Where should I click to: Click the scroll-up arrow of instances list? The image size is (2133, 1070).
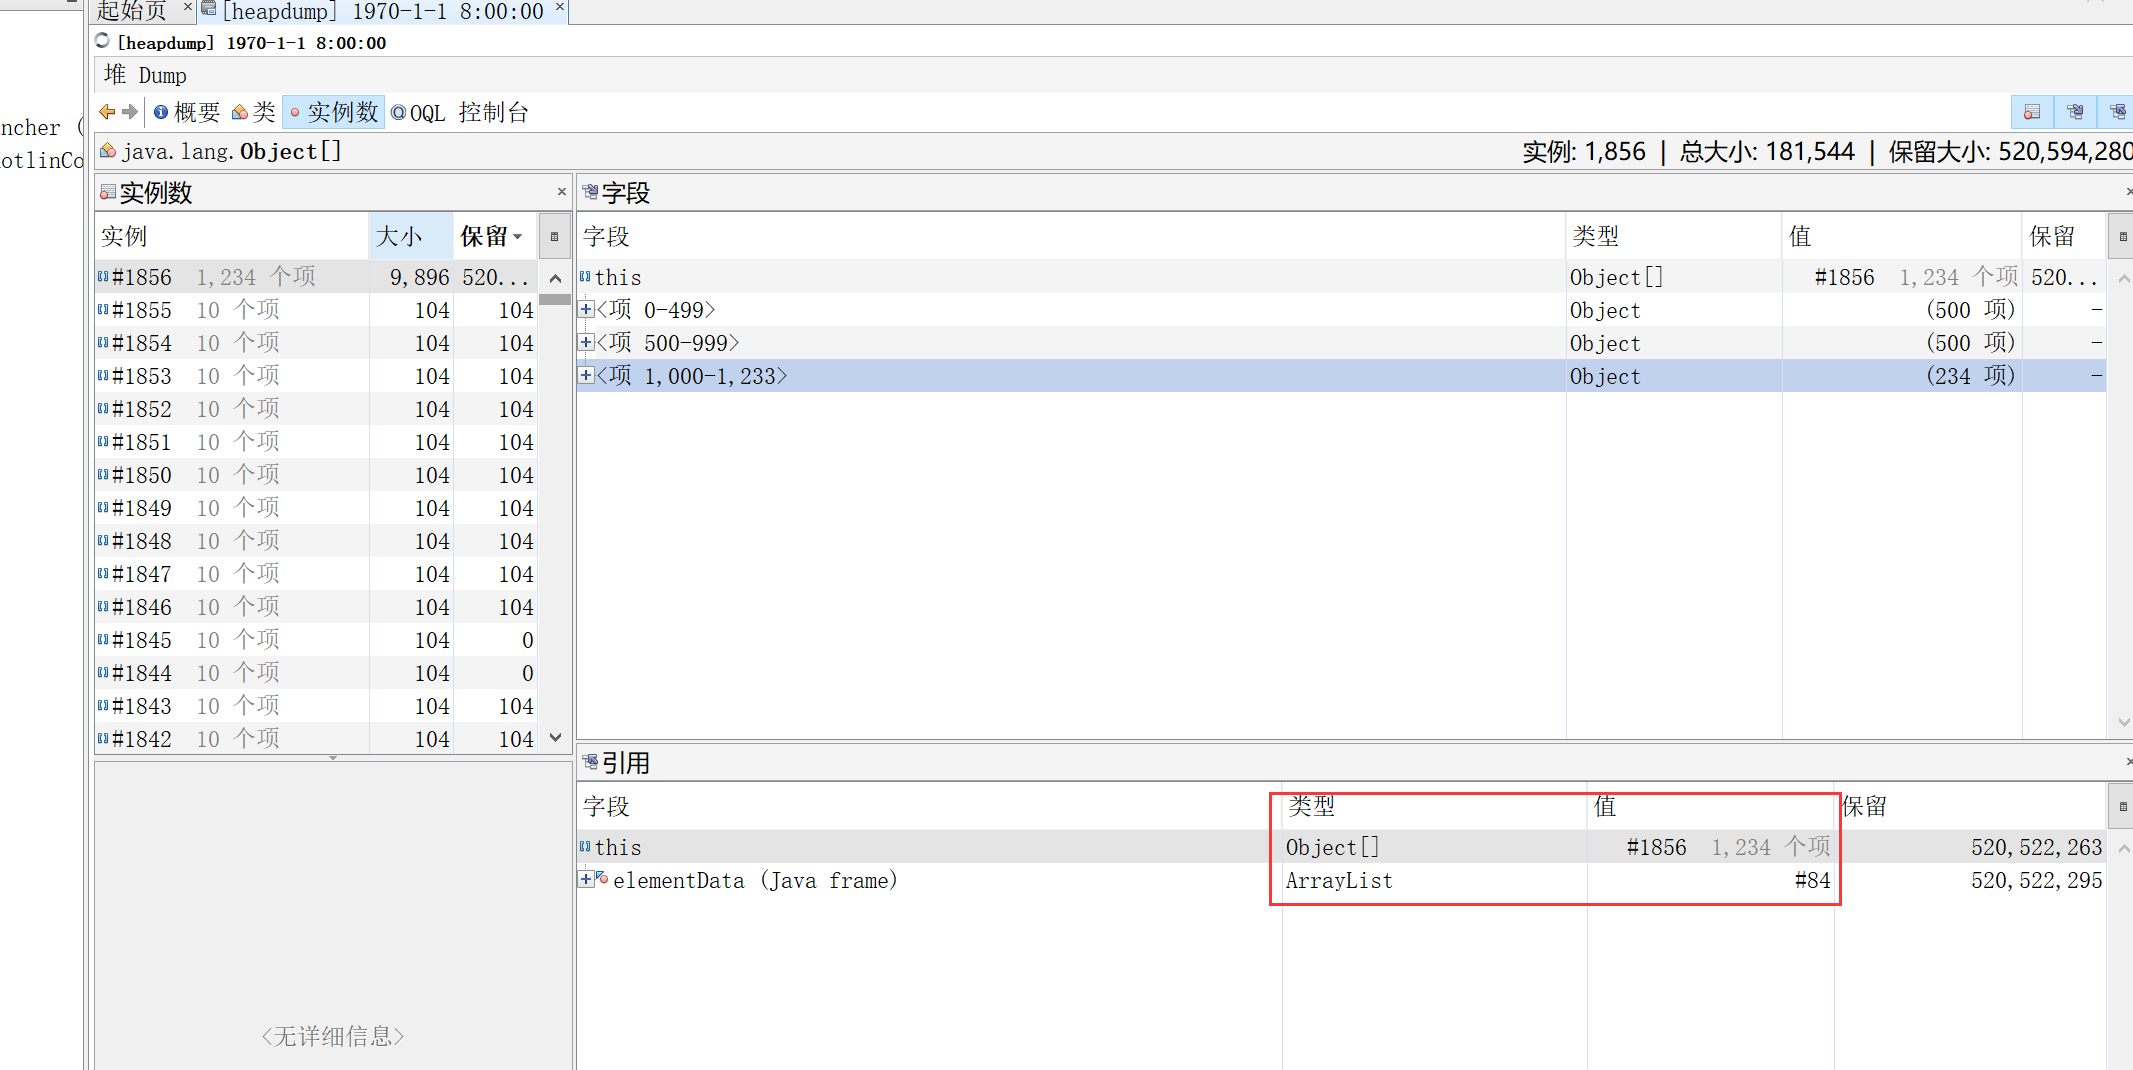click(x=555, y=278)
